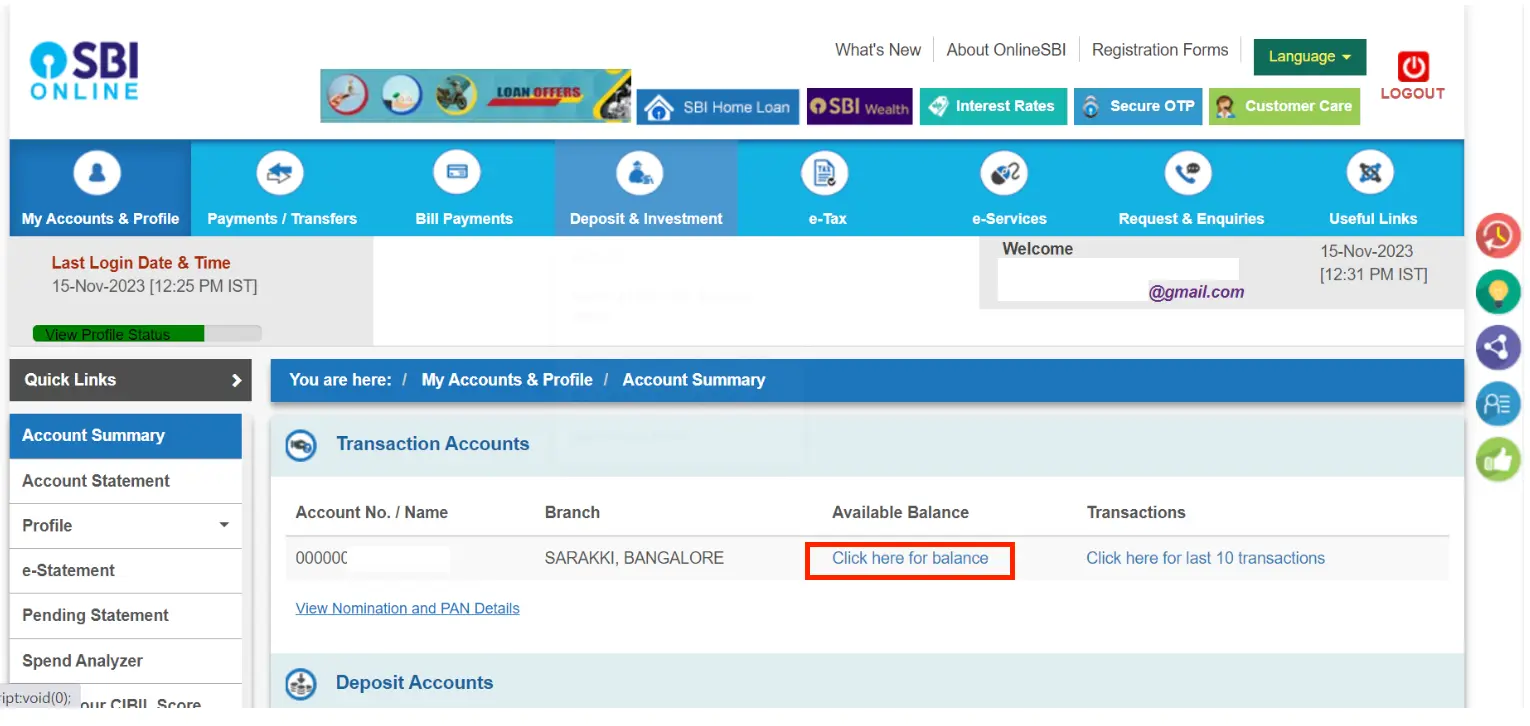
Task: Open the Payments / Transfers icon
Action: coord(280,174)
